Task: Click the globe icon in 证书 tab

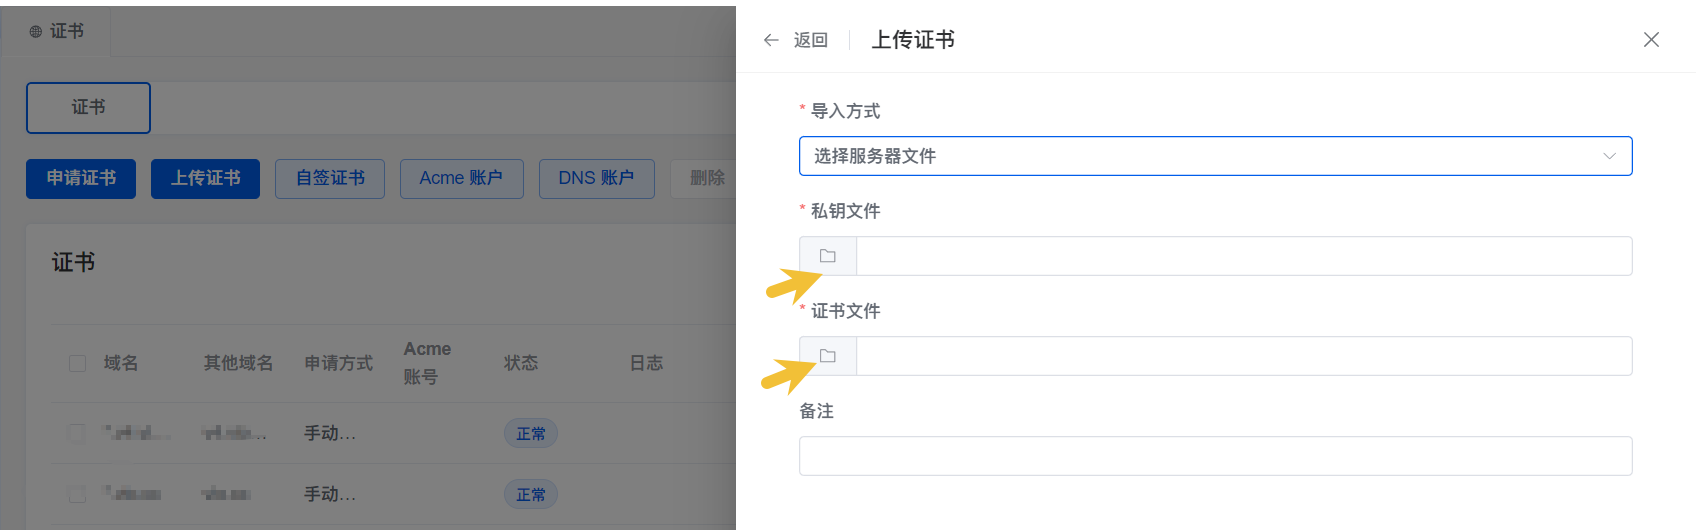Action: coord(36,32)
